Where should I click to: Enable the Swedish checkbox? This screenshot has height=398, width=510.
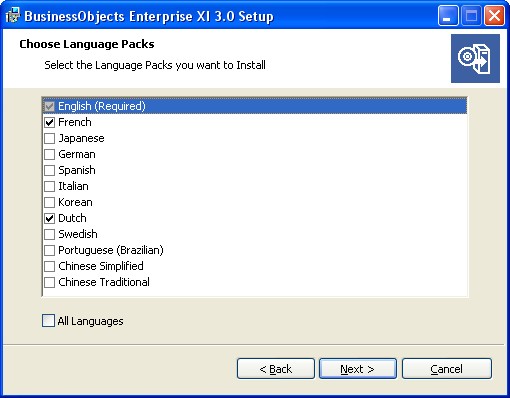[x=49, y=234]
